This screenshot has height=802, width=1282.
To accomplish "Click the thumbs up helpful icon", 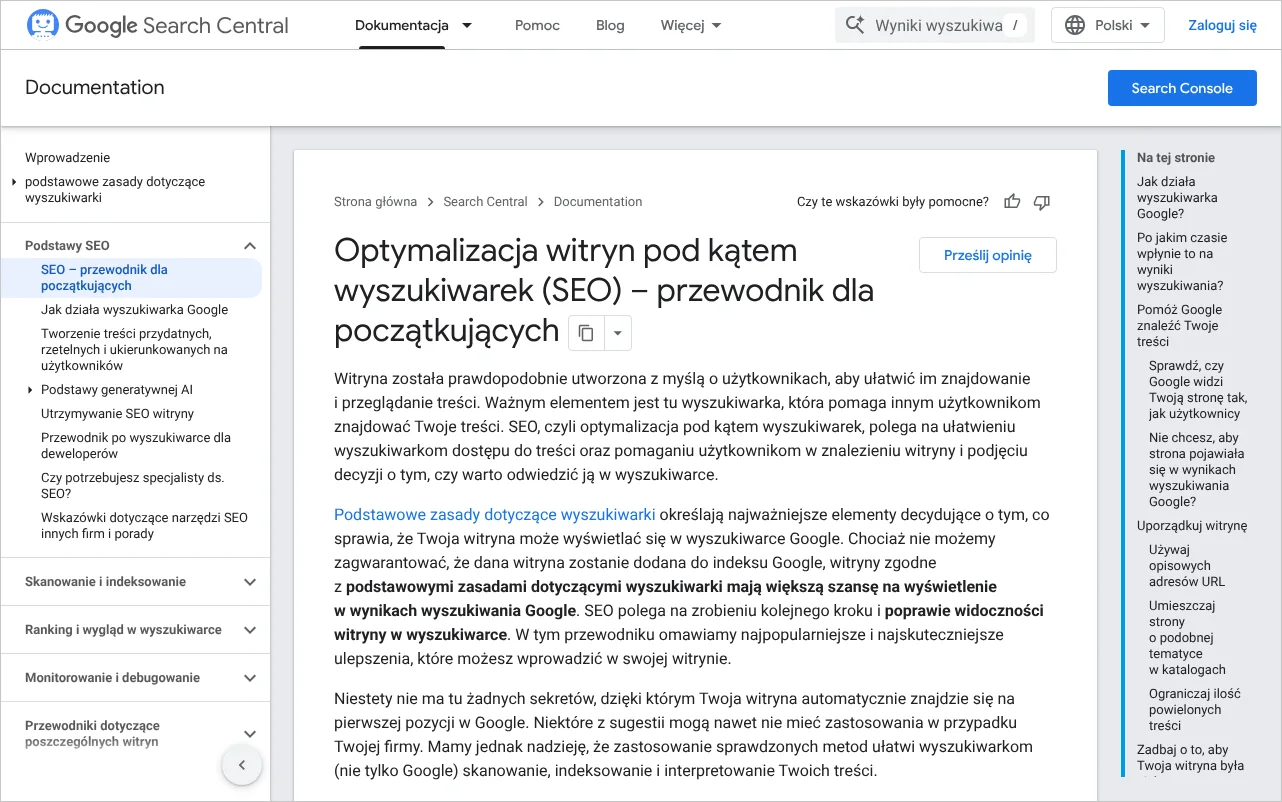I will pyautogui.click(x=1012, y=202).
